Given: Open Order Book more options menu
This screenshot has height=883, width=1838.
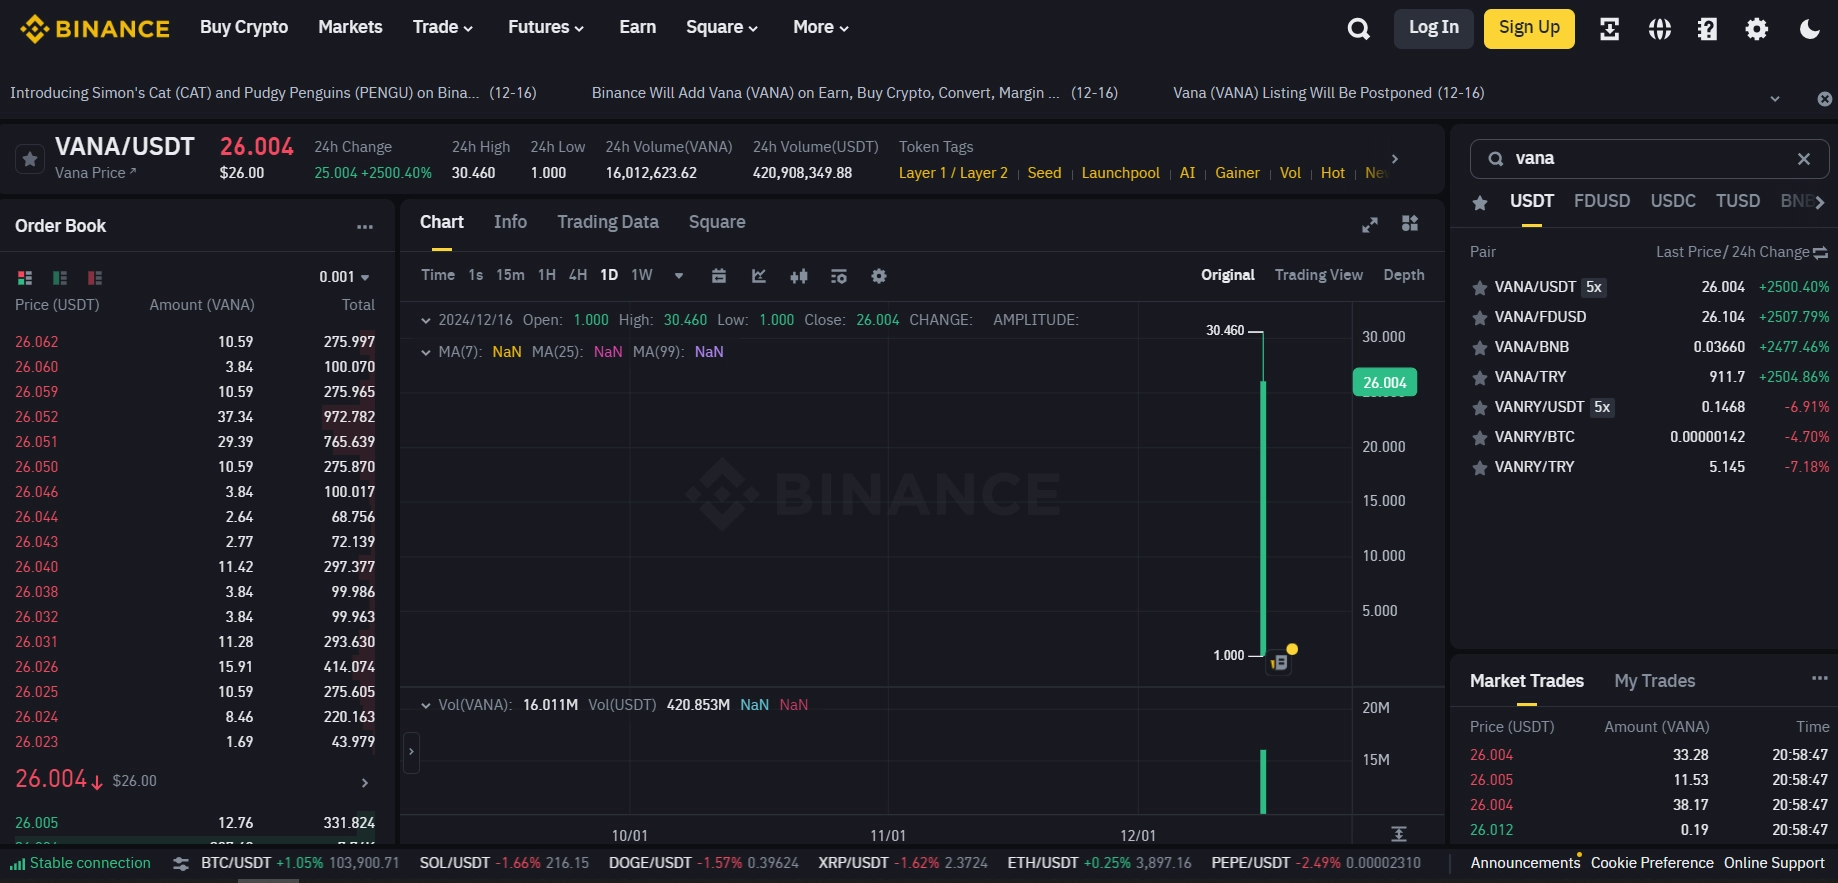Looking at the screenshot, I should click(365, 227).
